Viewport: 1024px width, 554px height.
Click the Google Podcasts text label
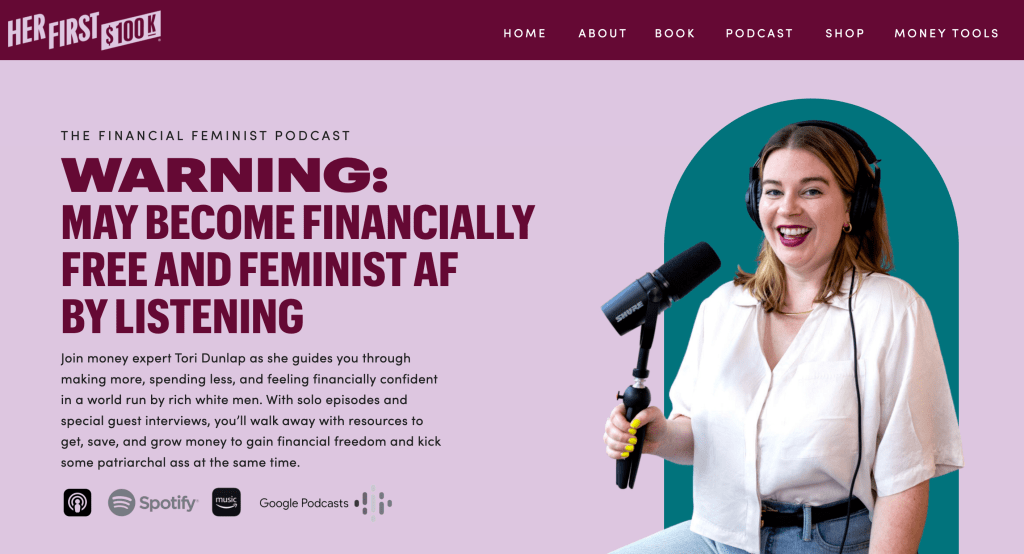click(304, 503)
